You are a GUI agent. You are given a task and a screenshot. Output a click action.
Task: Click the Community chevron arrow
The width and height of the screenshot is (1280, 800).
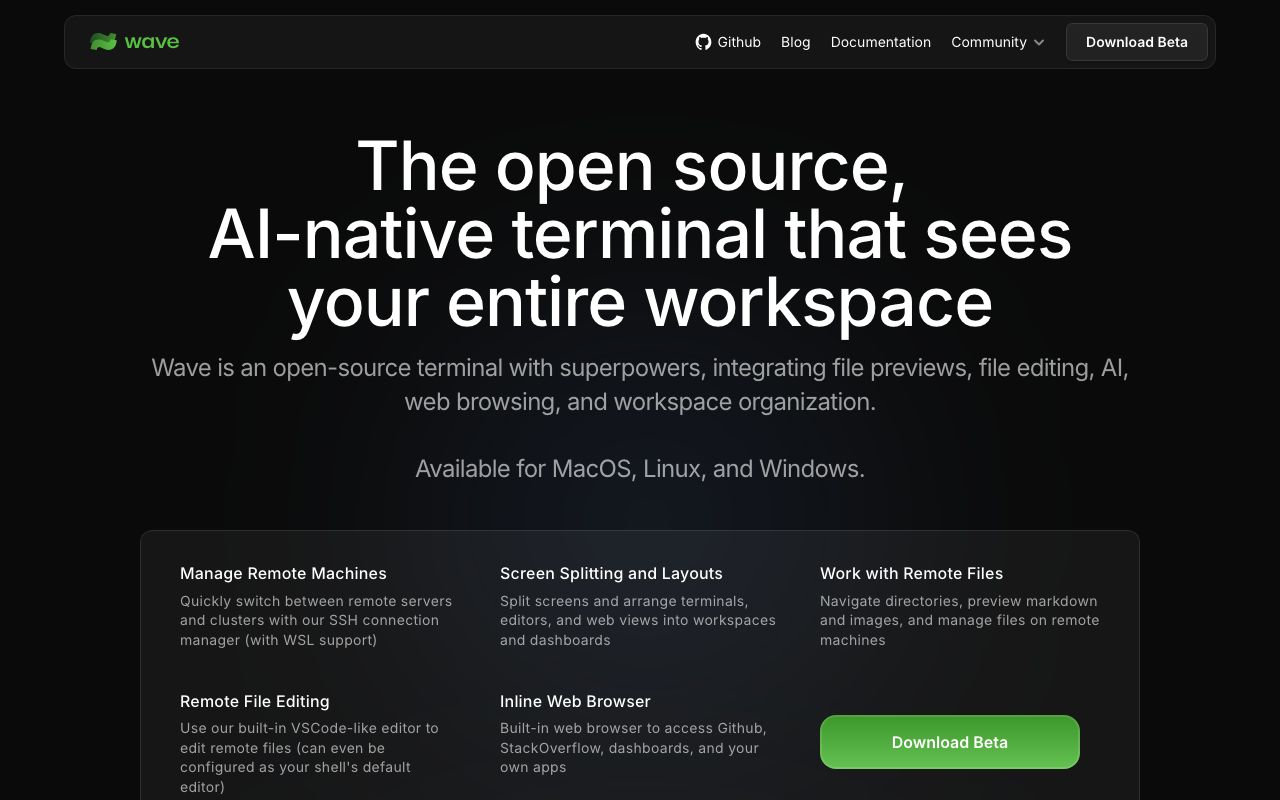[x=1039, y=43]
